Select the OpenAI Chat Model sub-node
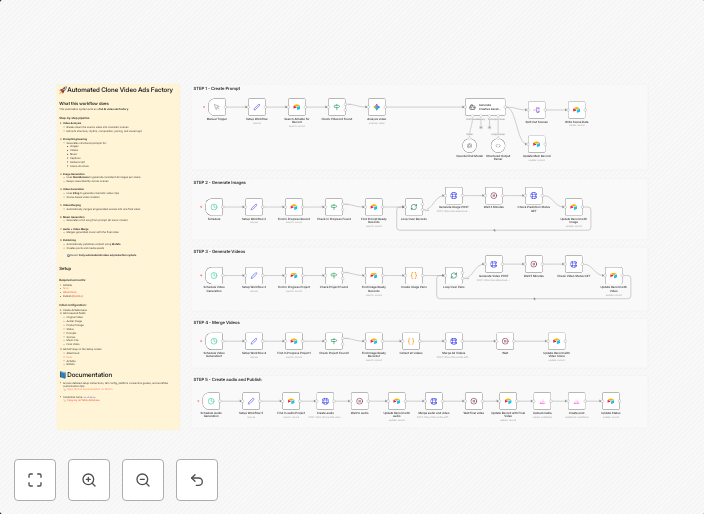This screenshot has width=704, height=514. [470, 145]
